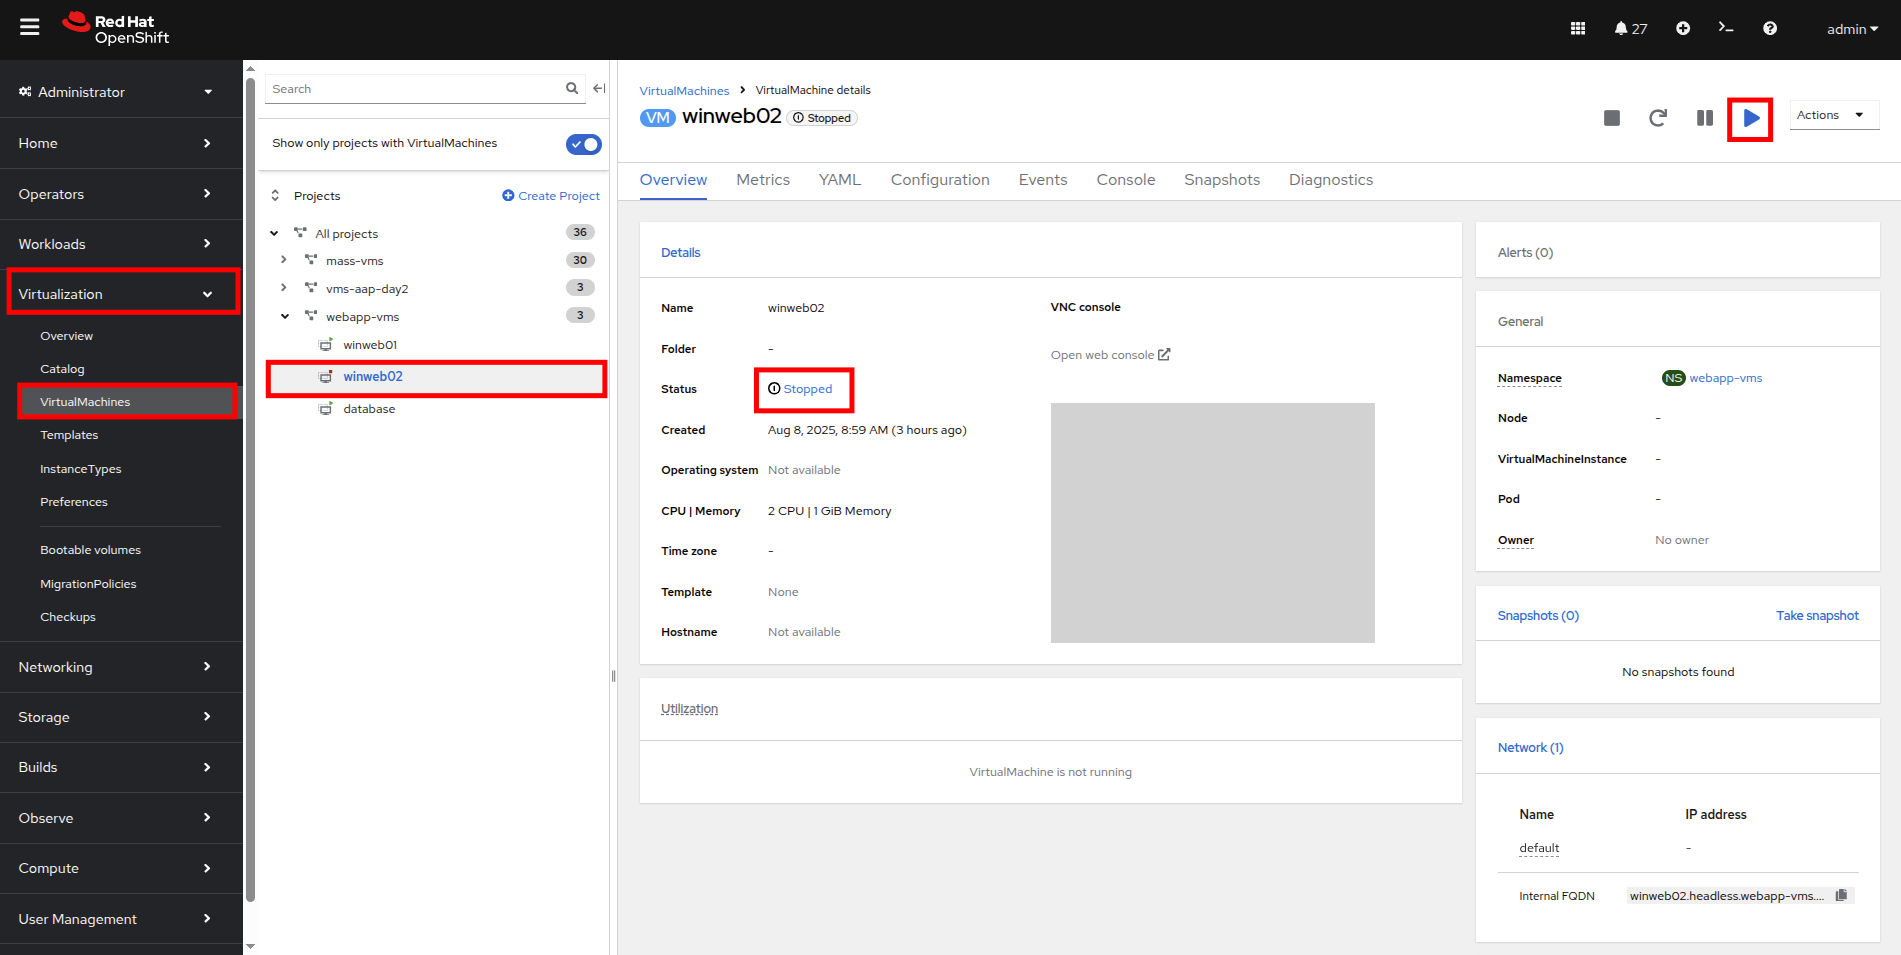The image size is (1901, 955).
Task: Expand the Networking navigation section
Action: point(121,667)
